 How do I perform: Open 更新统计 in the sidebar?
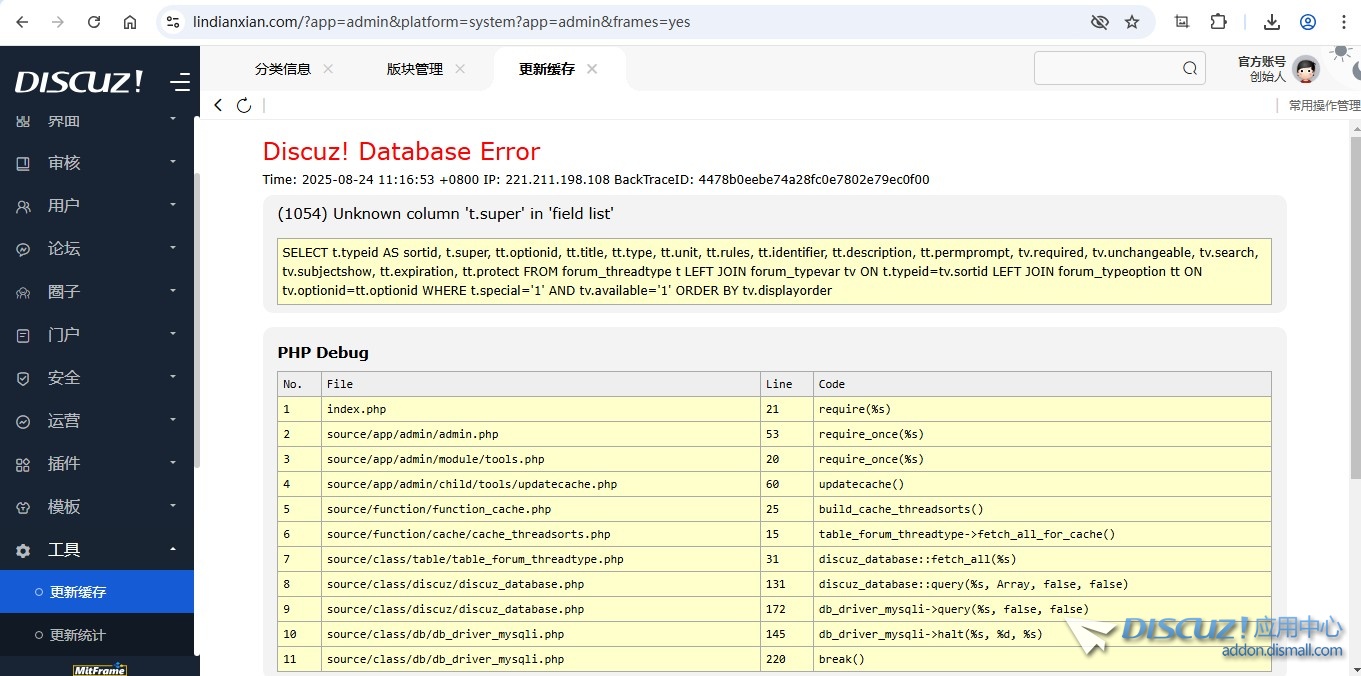pyautogui.click(x=78, y=635)
